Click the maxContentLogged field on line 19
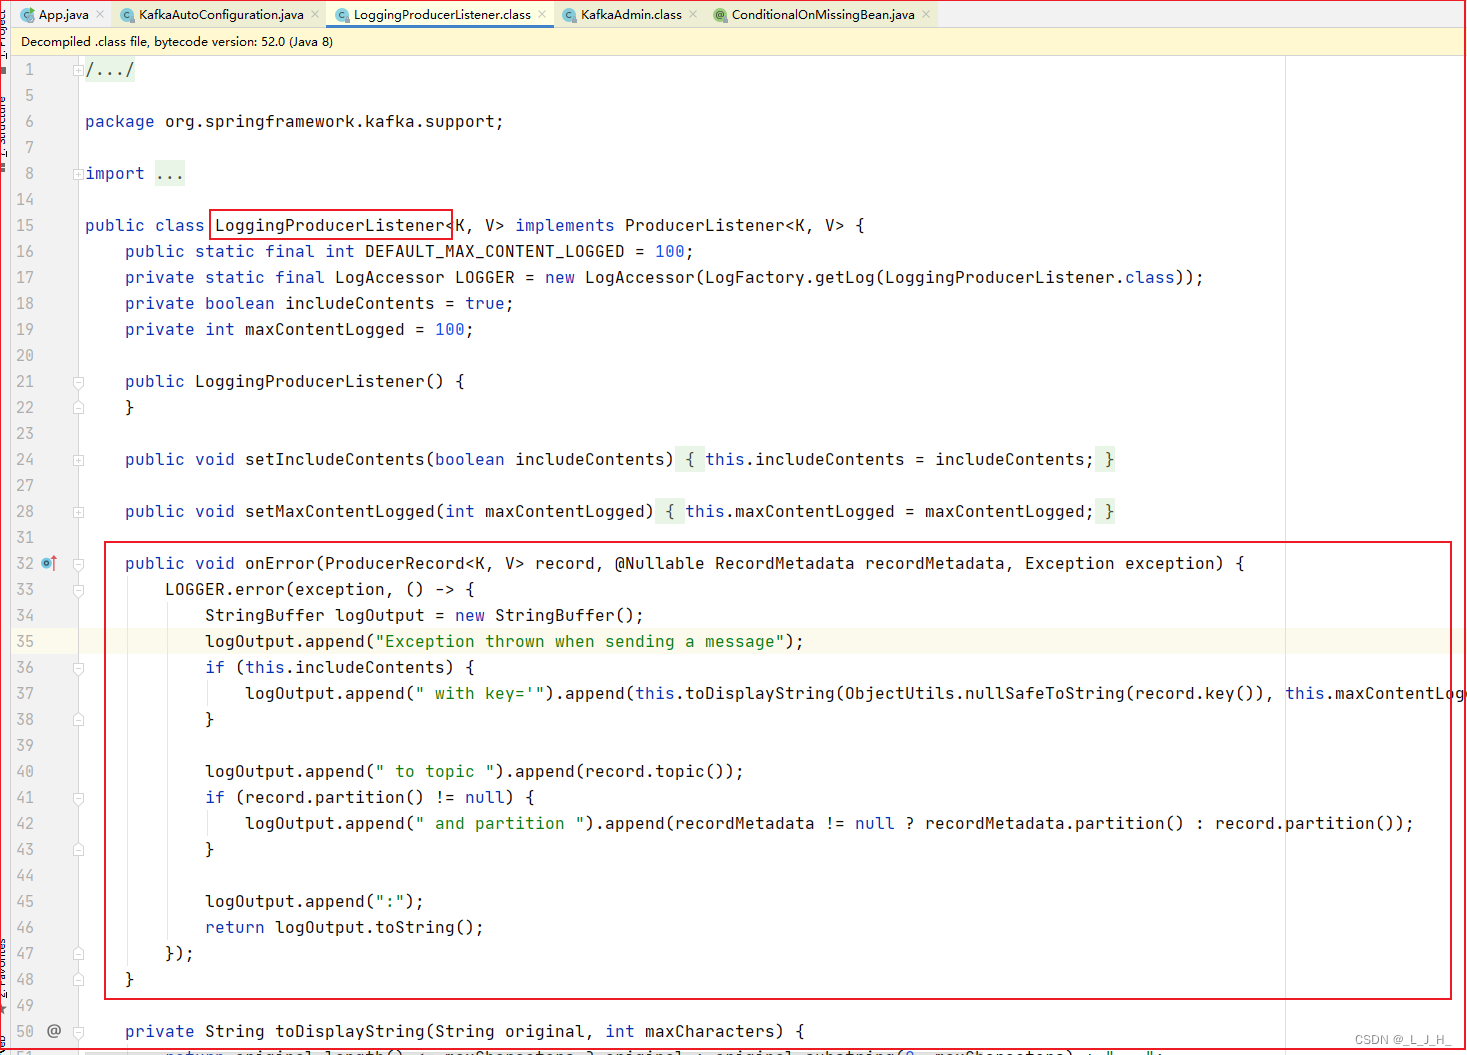 pos(325,330)
